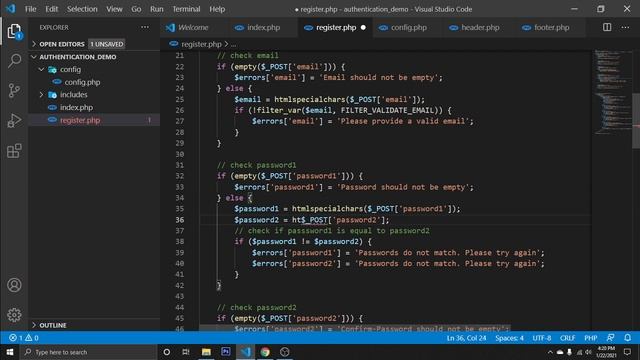
Task: Click the Cortana circle on taskbar
Action: [167, 352]
